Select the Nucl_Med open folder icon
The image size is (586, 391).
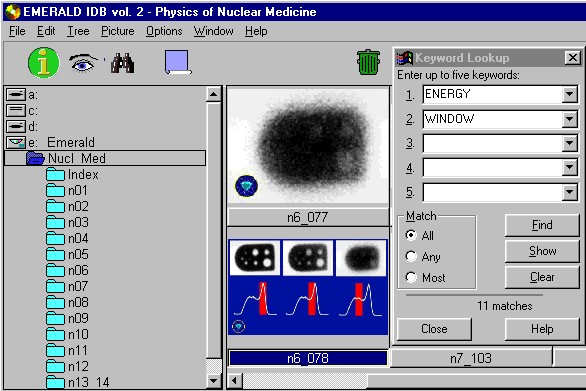point(36,158)
